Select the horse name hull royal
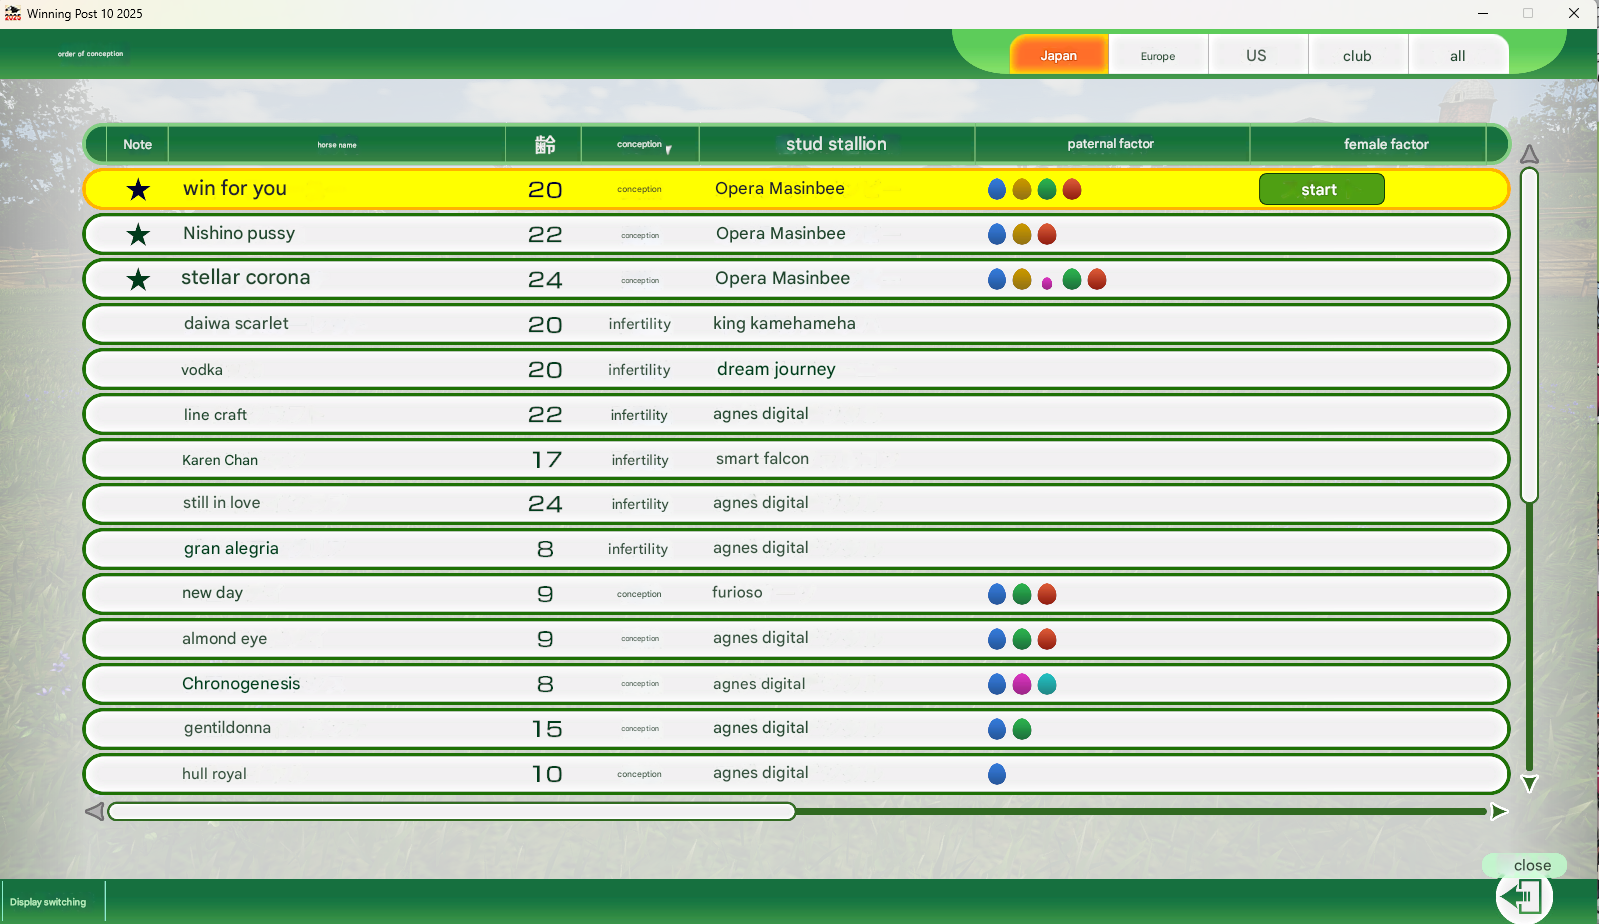The height and width of the screenshot is (924, 1599). [214, 773]
